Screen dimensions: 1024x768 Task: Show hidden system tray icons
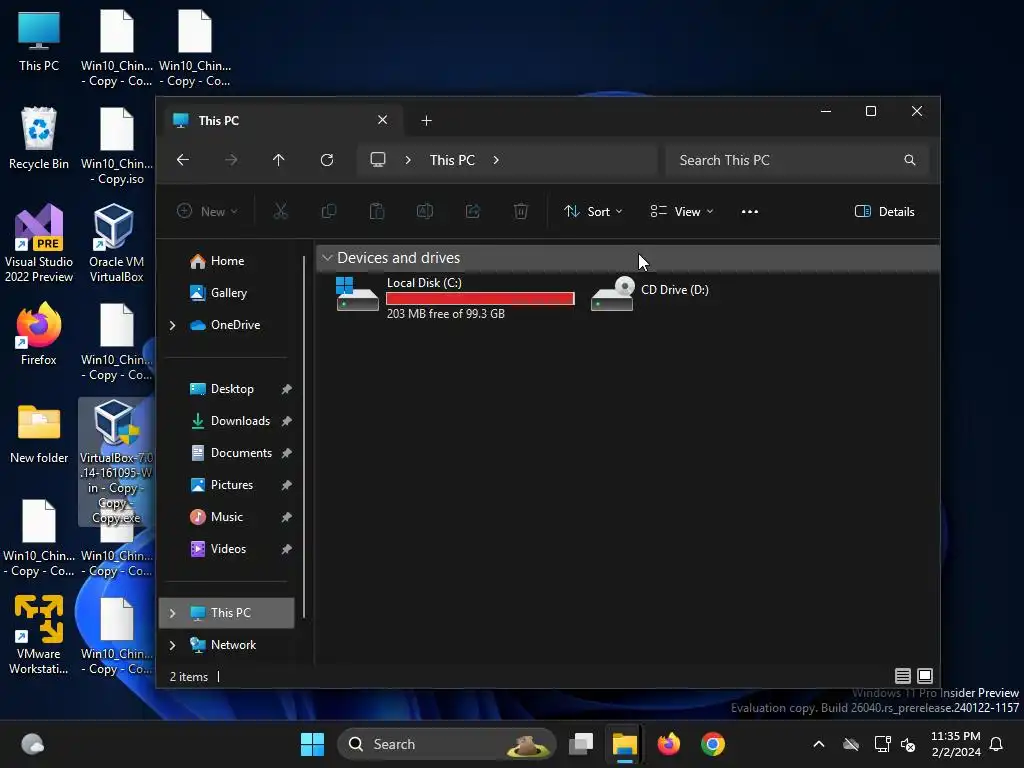[818, 744]
